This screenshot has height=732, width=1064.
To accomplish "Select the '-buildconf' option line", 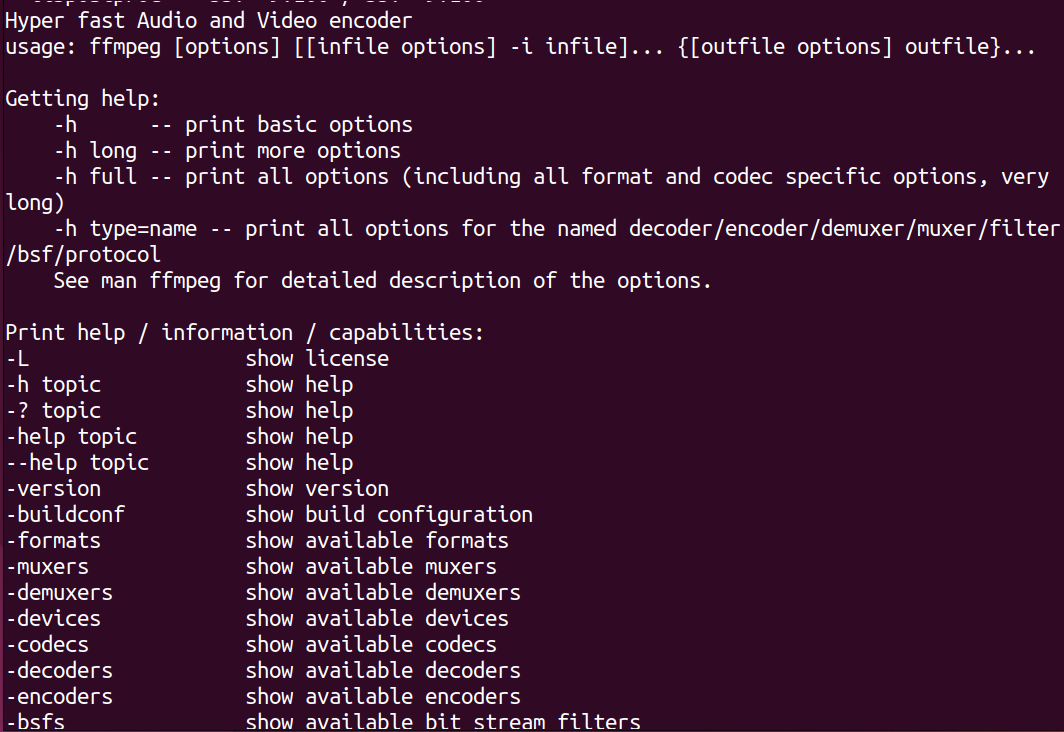I will tap(269, 515).
